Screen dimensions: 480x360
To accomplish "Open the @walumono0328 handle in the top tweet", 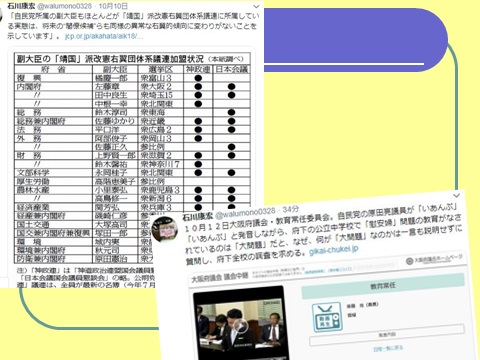I will [x=65, y=6].
